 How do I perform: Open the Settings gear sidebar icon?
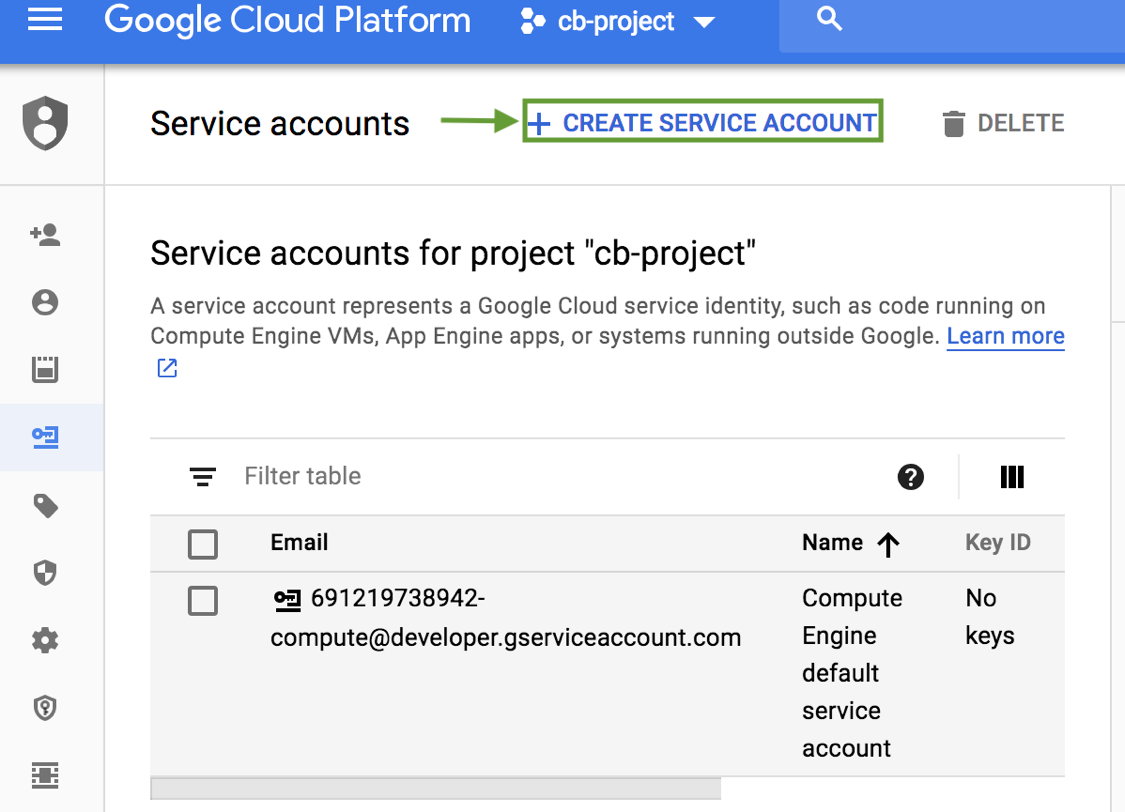click(45, 640)
